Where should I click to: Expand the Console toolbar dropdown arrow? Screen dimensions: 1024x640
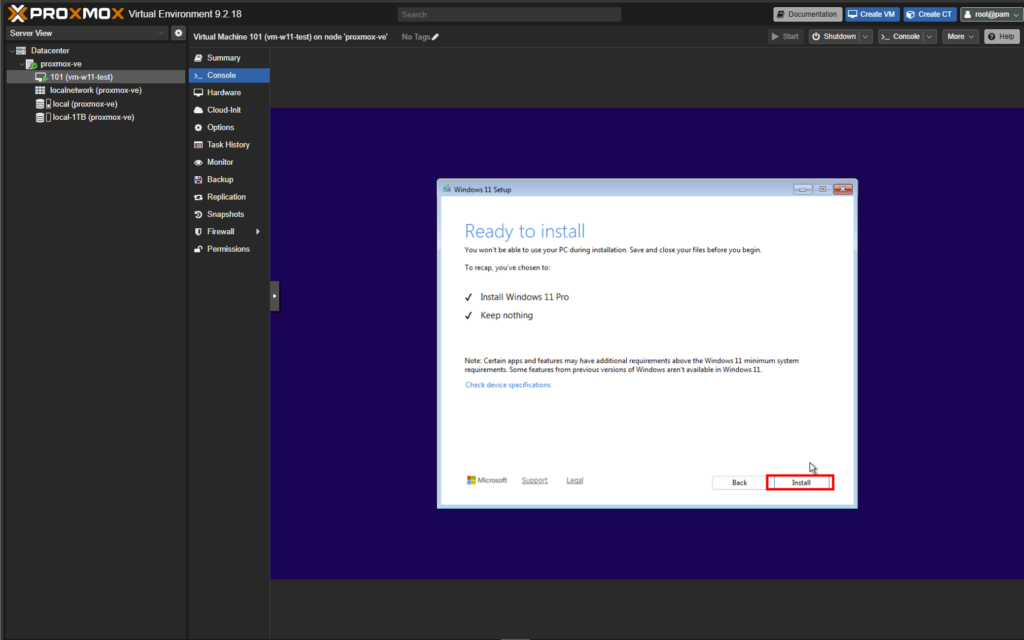(929, 37)
